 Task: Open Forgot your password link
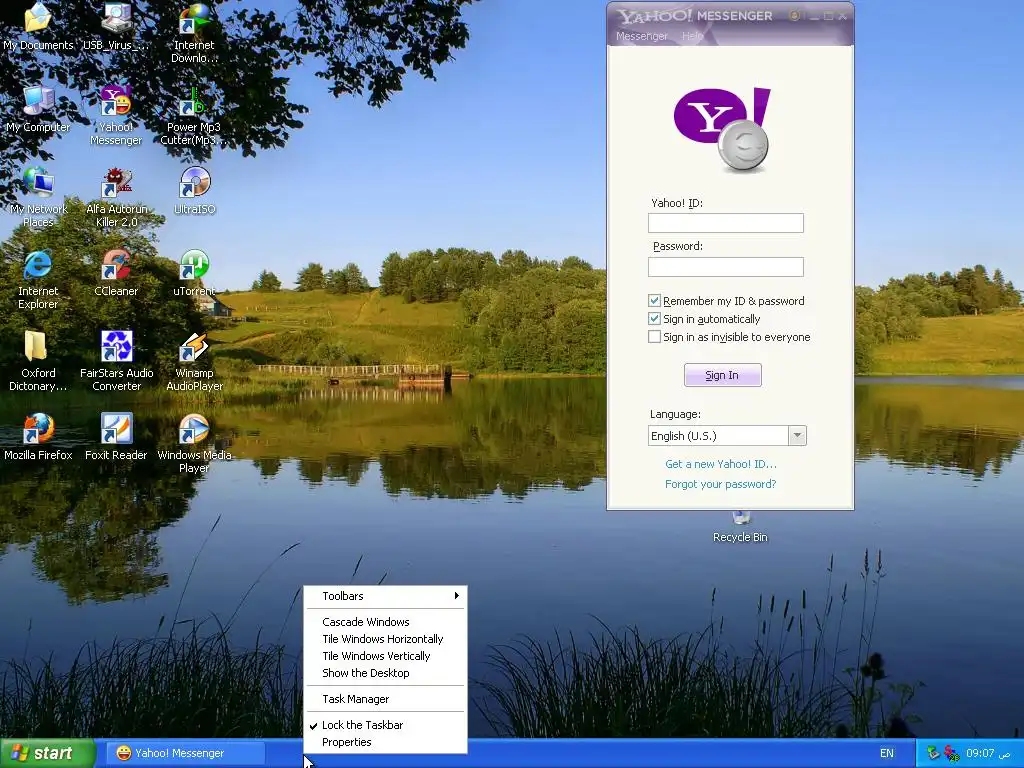point(720,484)
